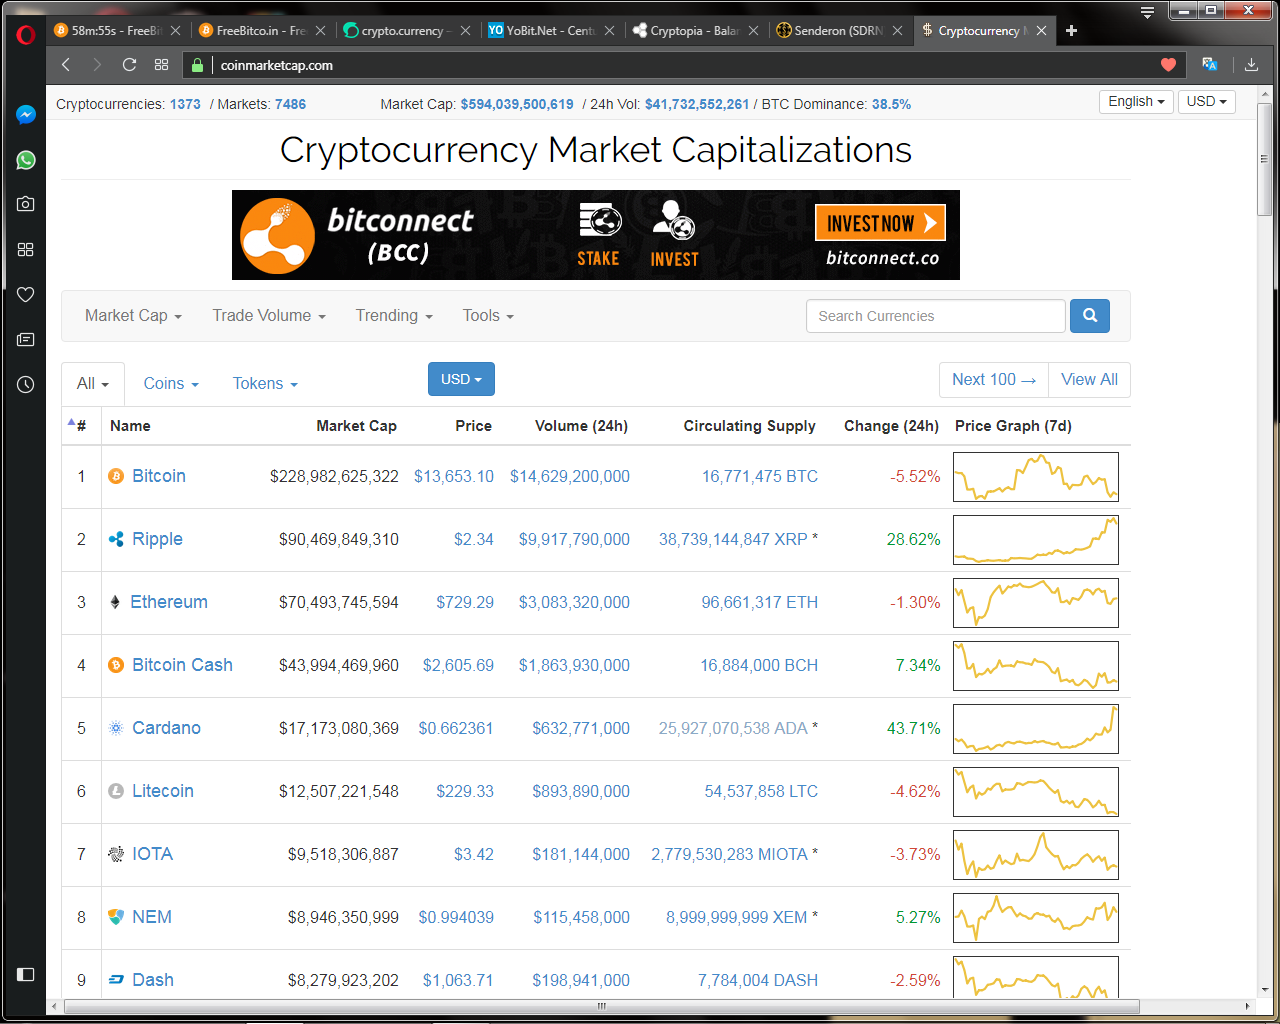Click the green padlock security icon
1280x1024 pixels.
[197, 65]
